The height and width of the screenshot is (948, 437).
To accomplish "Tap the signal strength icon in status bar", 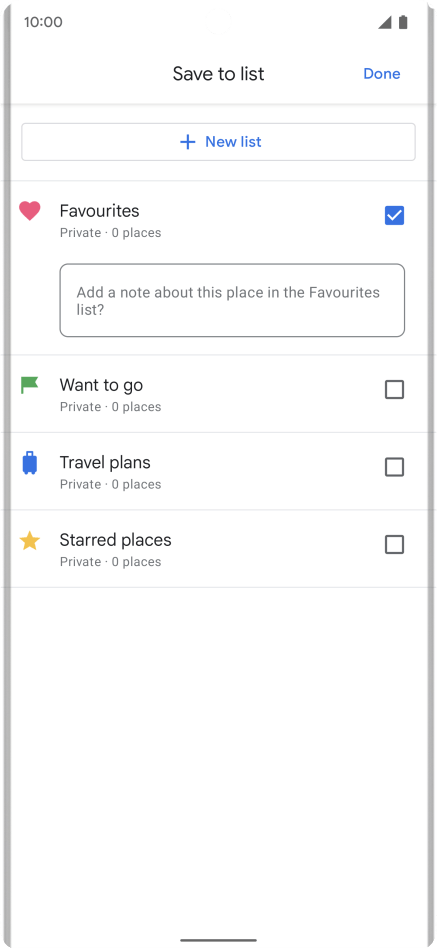I will (x=384, y=22).
